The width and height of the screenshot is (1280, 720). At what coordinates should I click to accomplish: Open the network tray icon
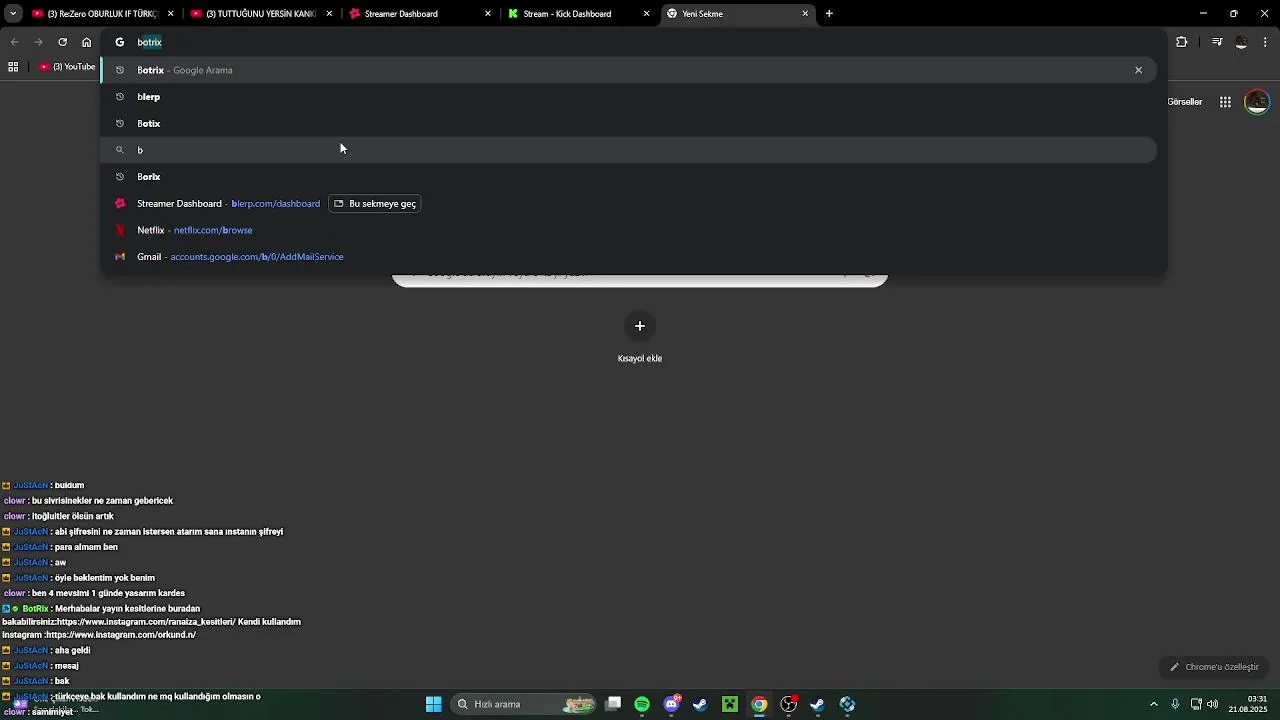(x=1196, y=704)
